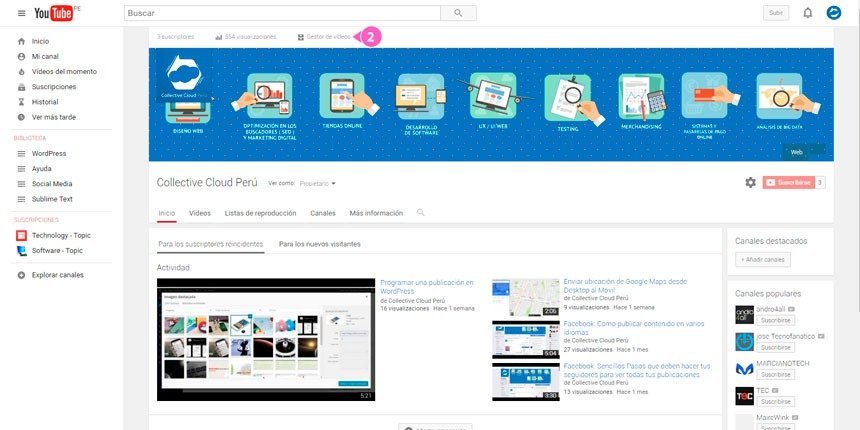Click the BIBLIOTECA section heading
Screen dimensions: 860x430
point(30,138)
